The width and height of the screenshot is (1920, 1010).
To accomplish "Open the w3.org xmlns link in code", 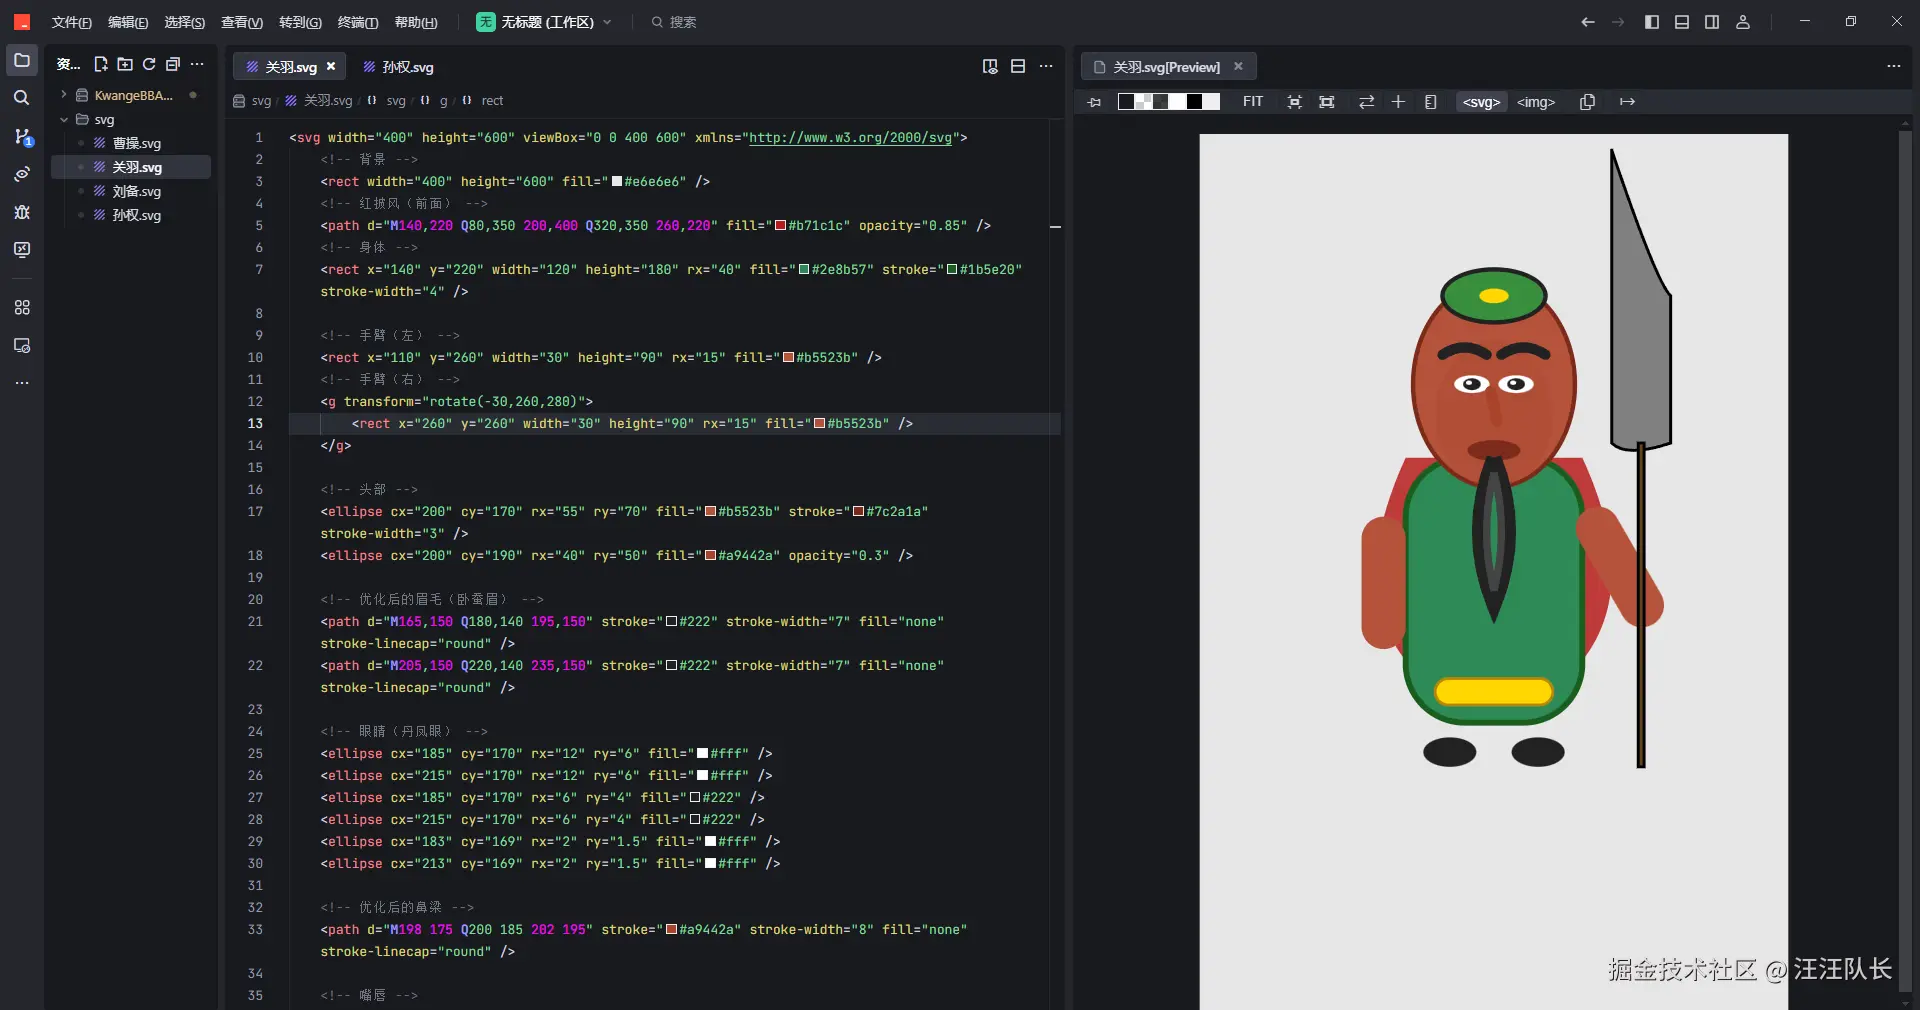I will (x=850, y=138).
